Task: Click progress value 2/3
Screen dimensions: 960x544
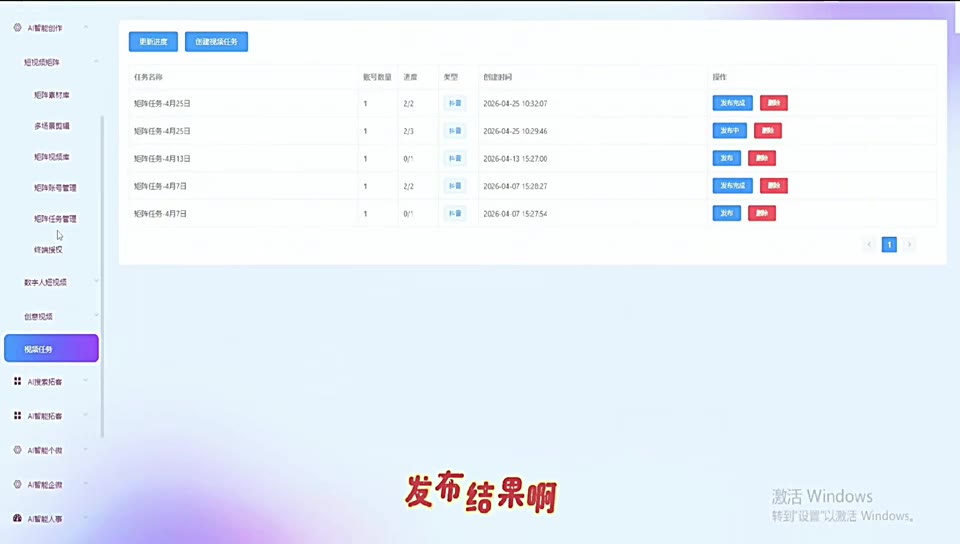Action: click(x=408, y=131)
